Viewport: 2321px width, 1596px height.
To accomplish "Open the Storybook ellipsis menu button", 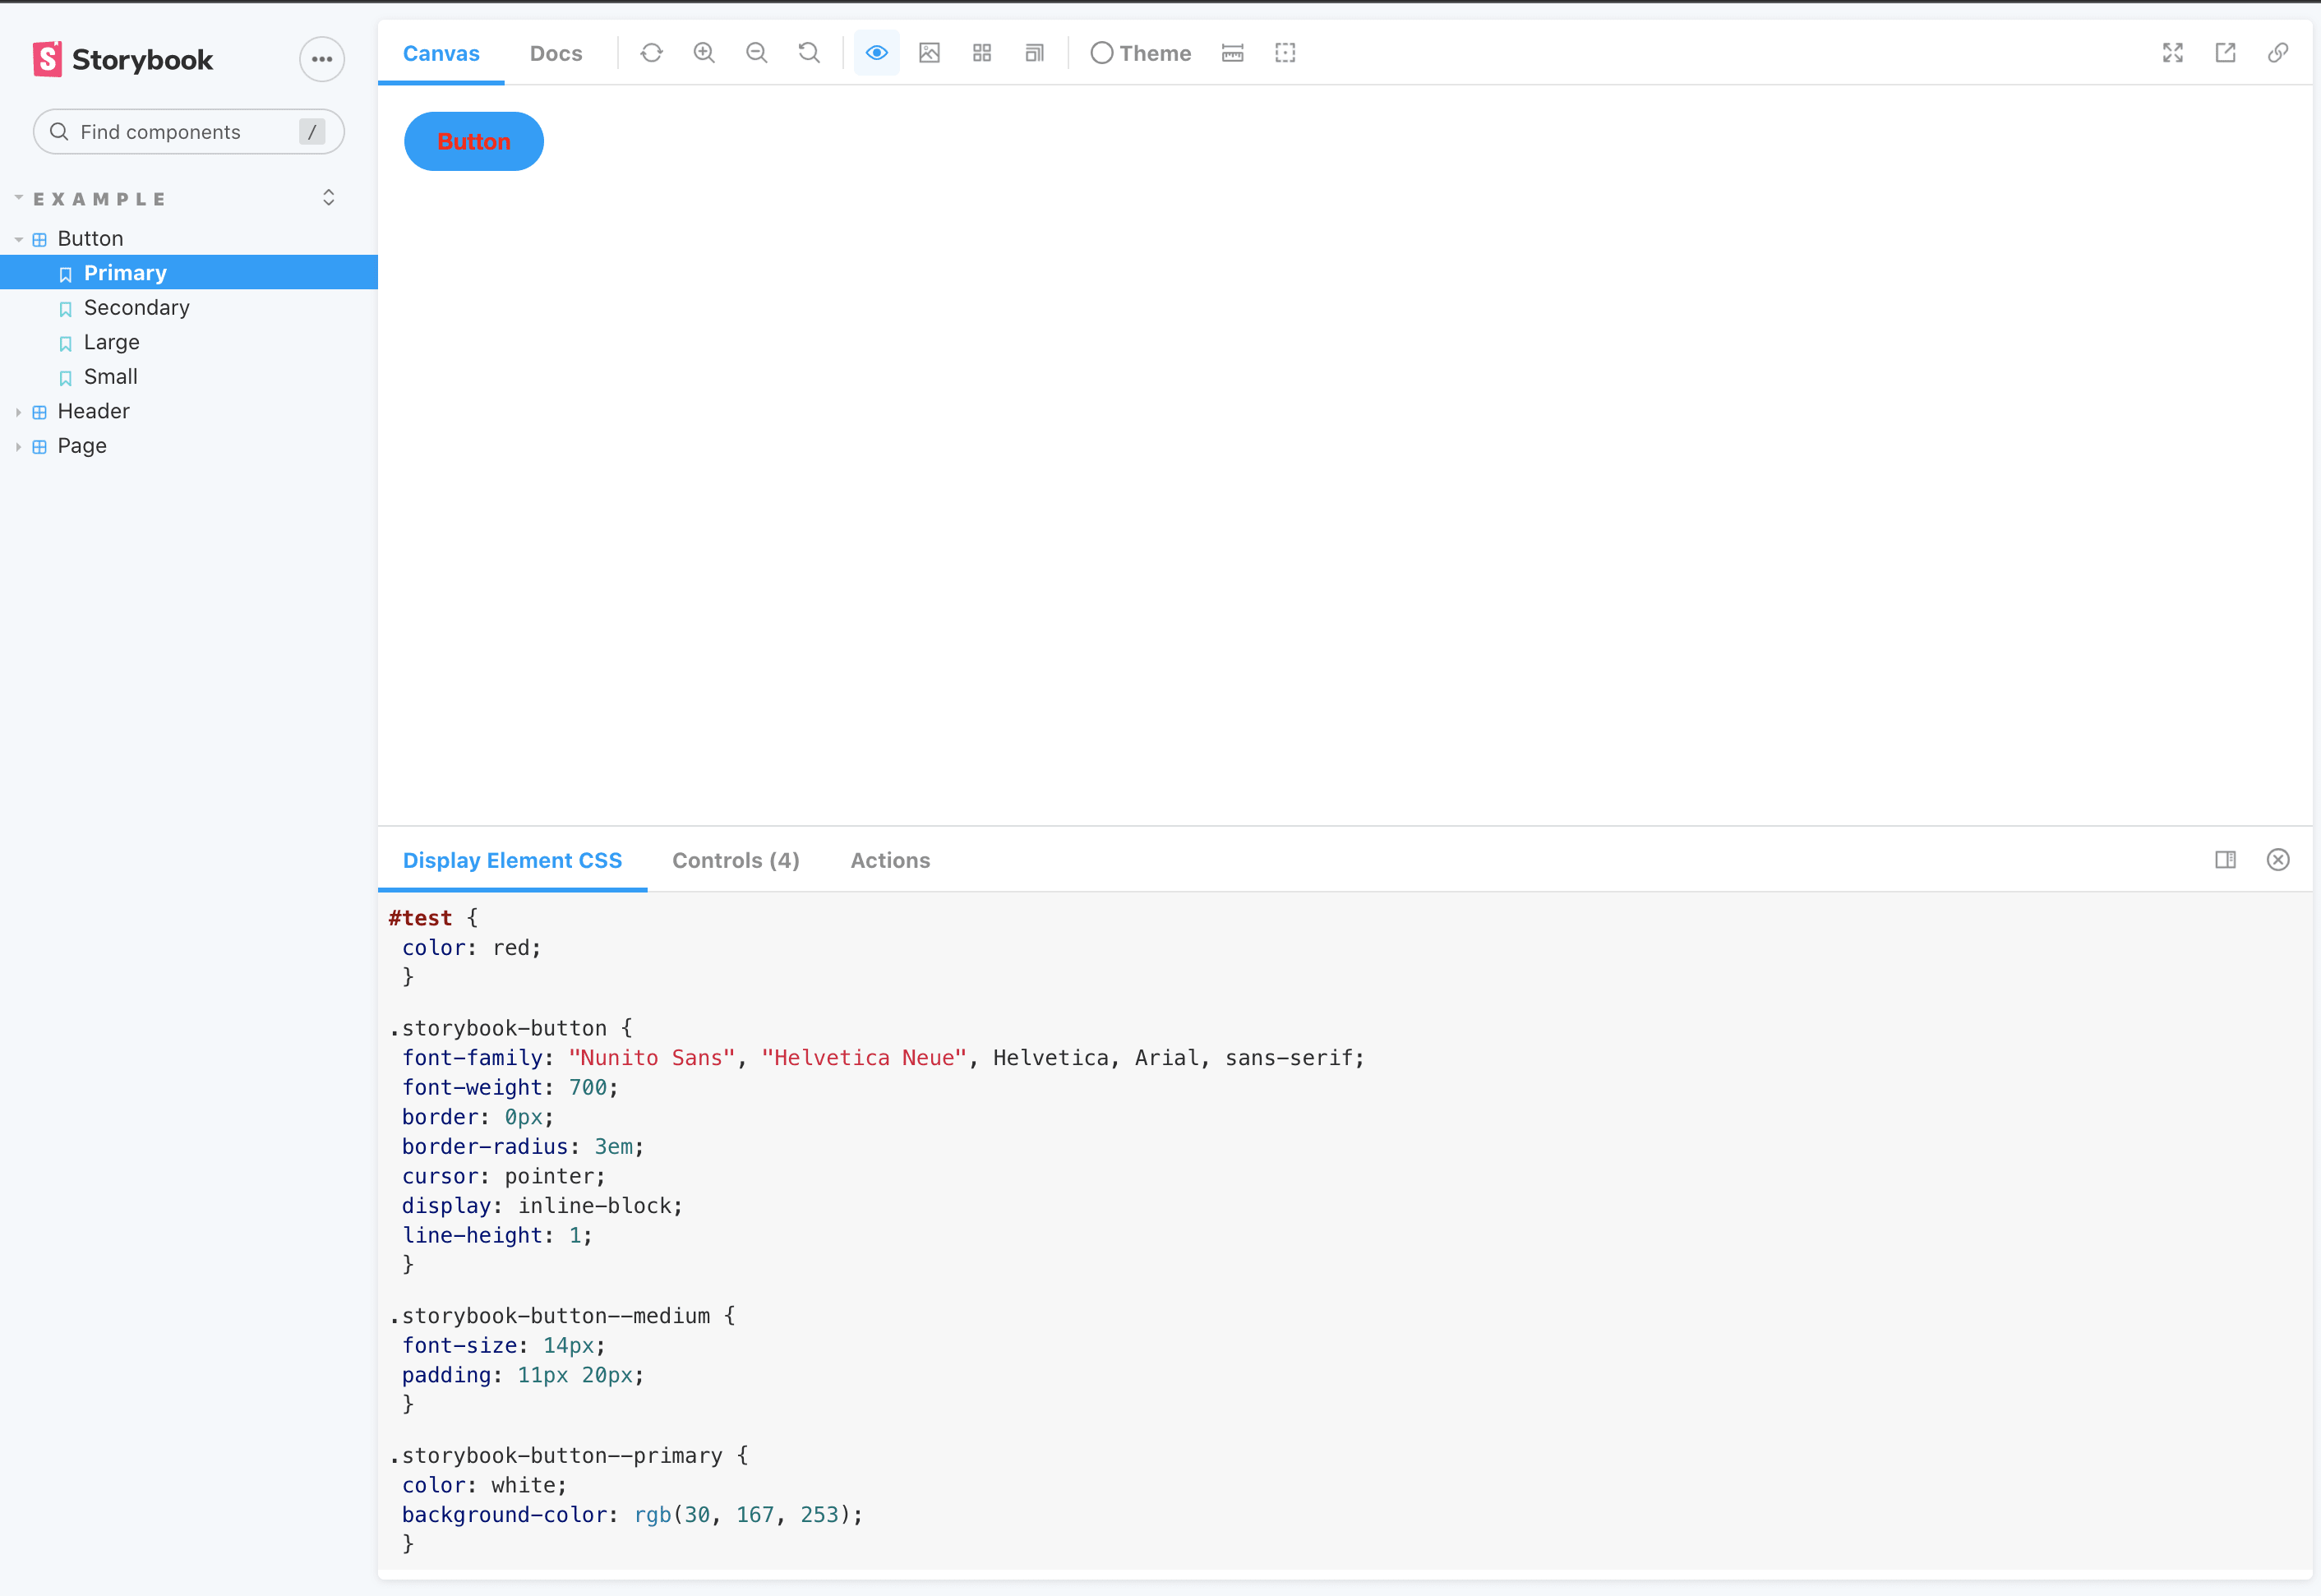I will tap(322, 59).
